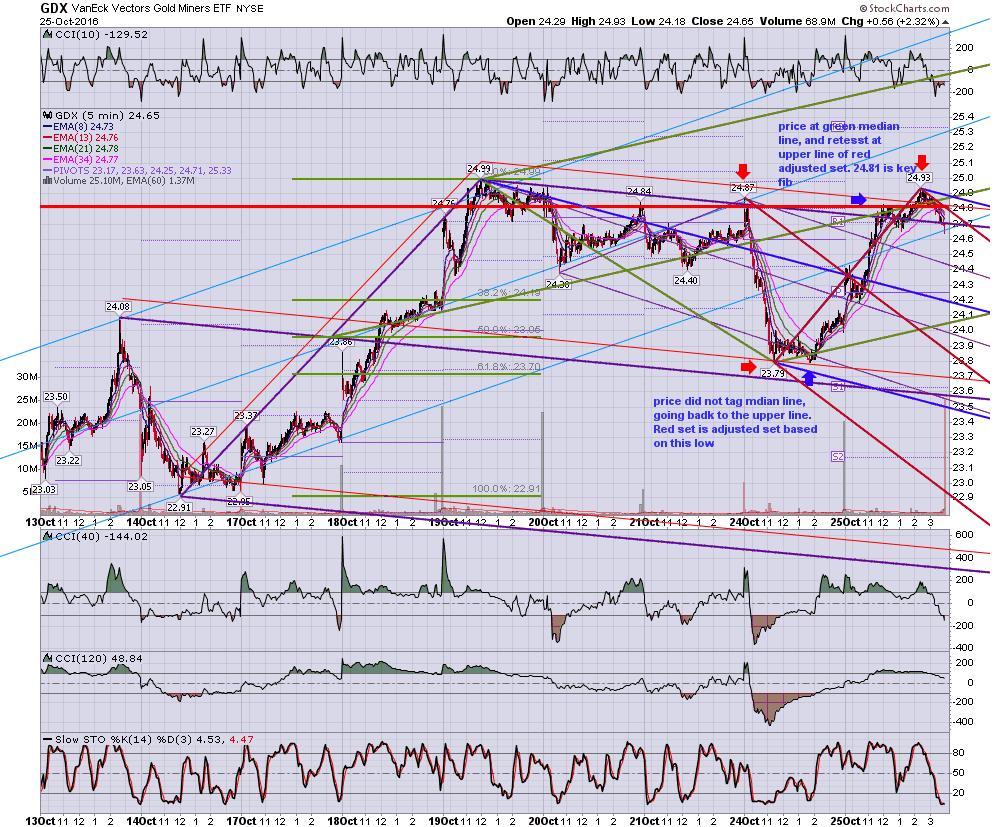Select the P pivot marker box

[x=837, y=290]
